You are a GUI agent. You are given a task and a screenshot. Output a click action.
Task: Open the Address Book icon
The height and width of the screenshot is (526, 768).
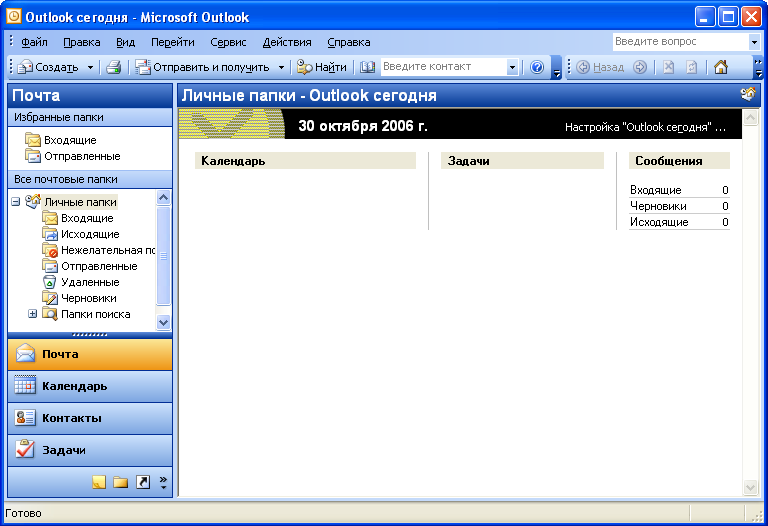367,67
